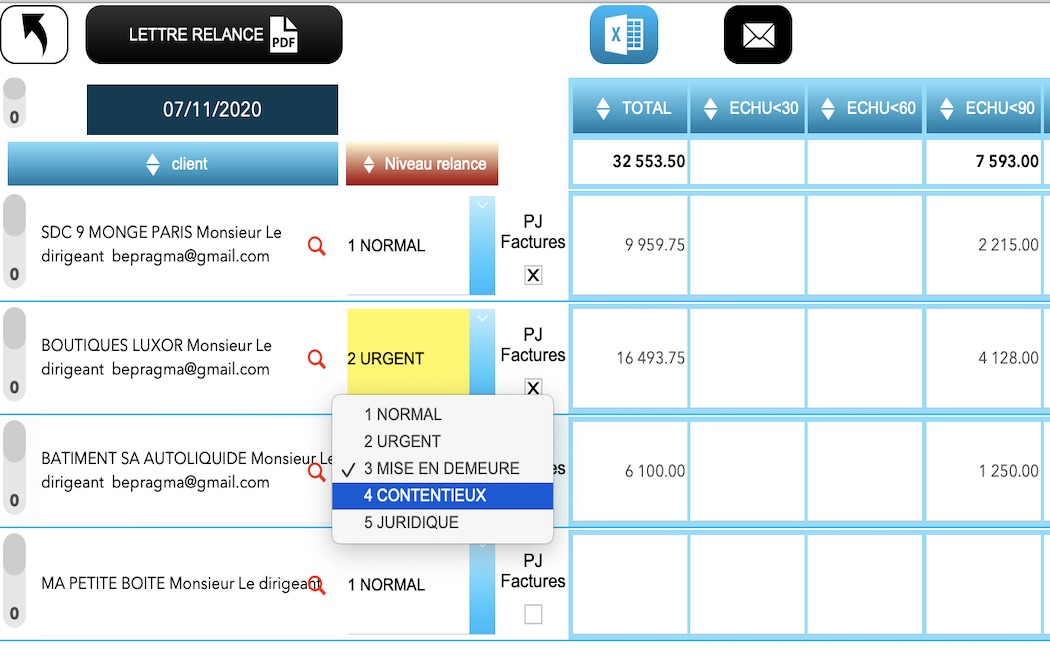
Task: Choose 2 URGENT in the popup menu
Action: click(x=443, y=441)
